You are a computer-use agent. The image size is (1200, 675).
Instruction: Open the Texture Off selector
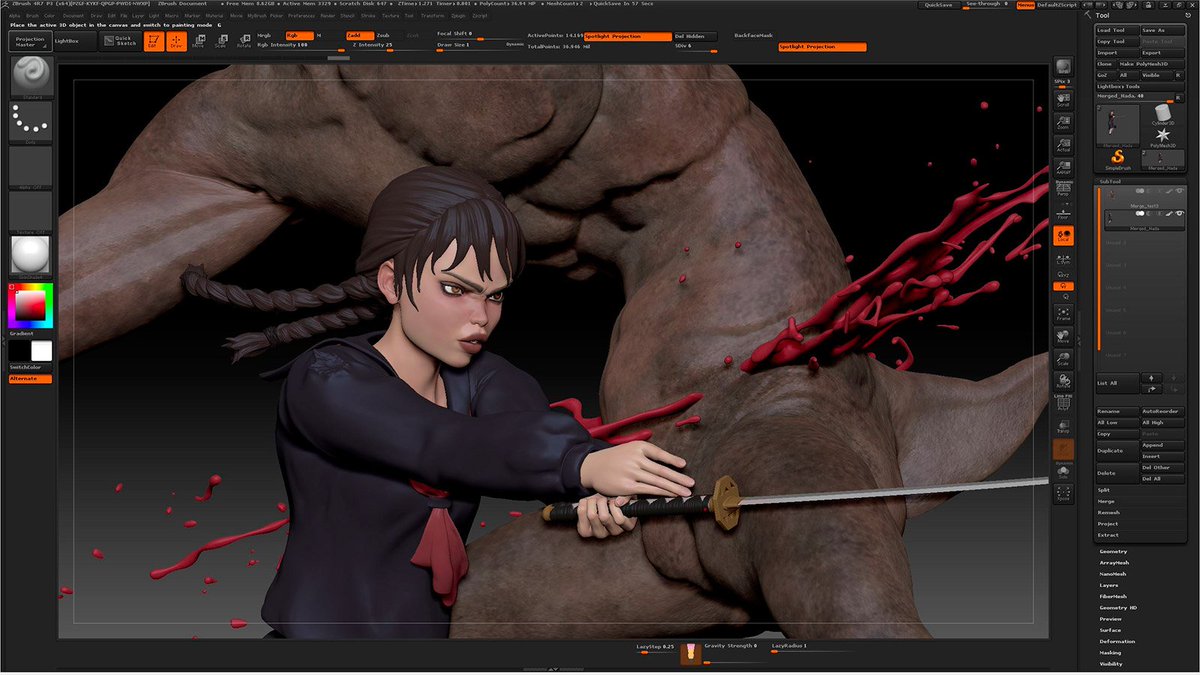tap(31, 212)
